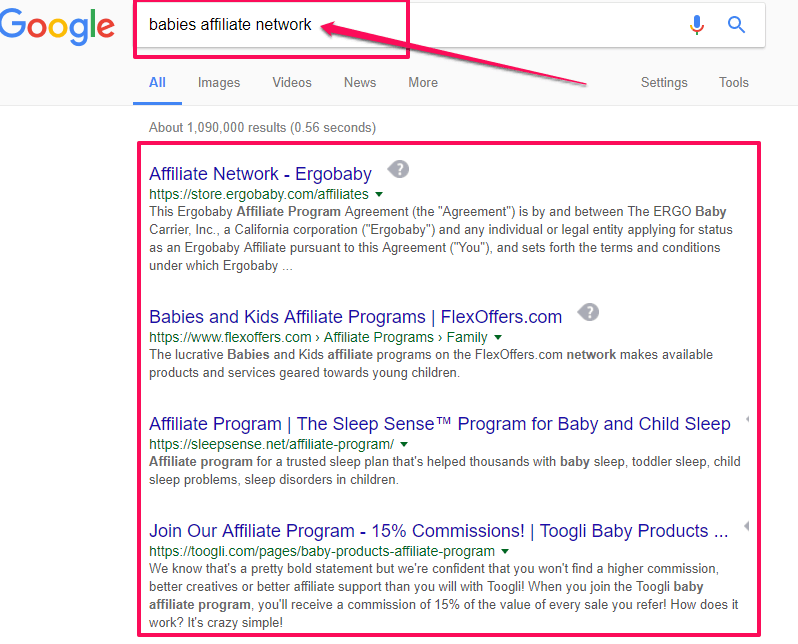Expand the dropdown arrow after sleepsense.net URL

[x=404, y=444]
